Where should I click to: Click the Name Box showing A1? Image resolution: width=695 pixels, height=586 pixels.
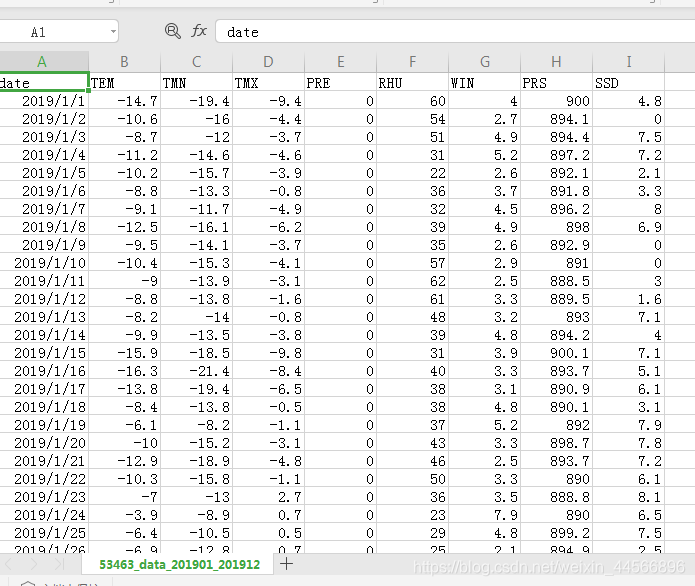[58, 31]
